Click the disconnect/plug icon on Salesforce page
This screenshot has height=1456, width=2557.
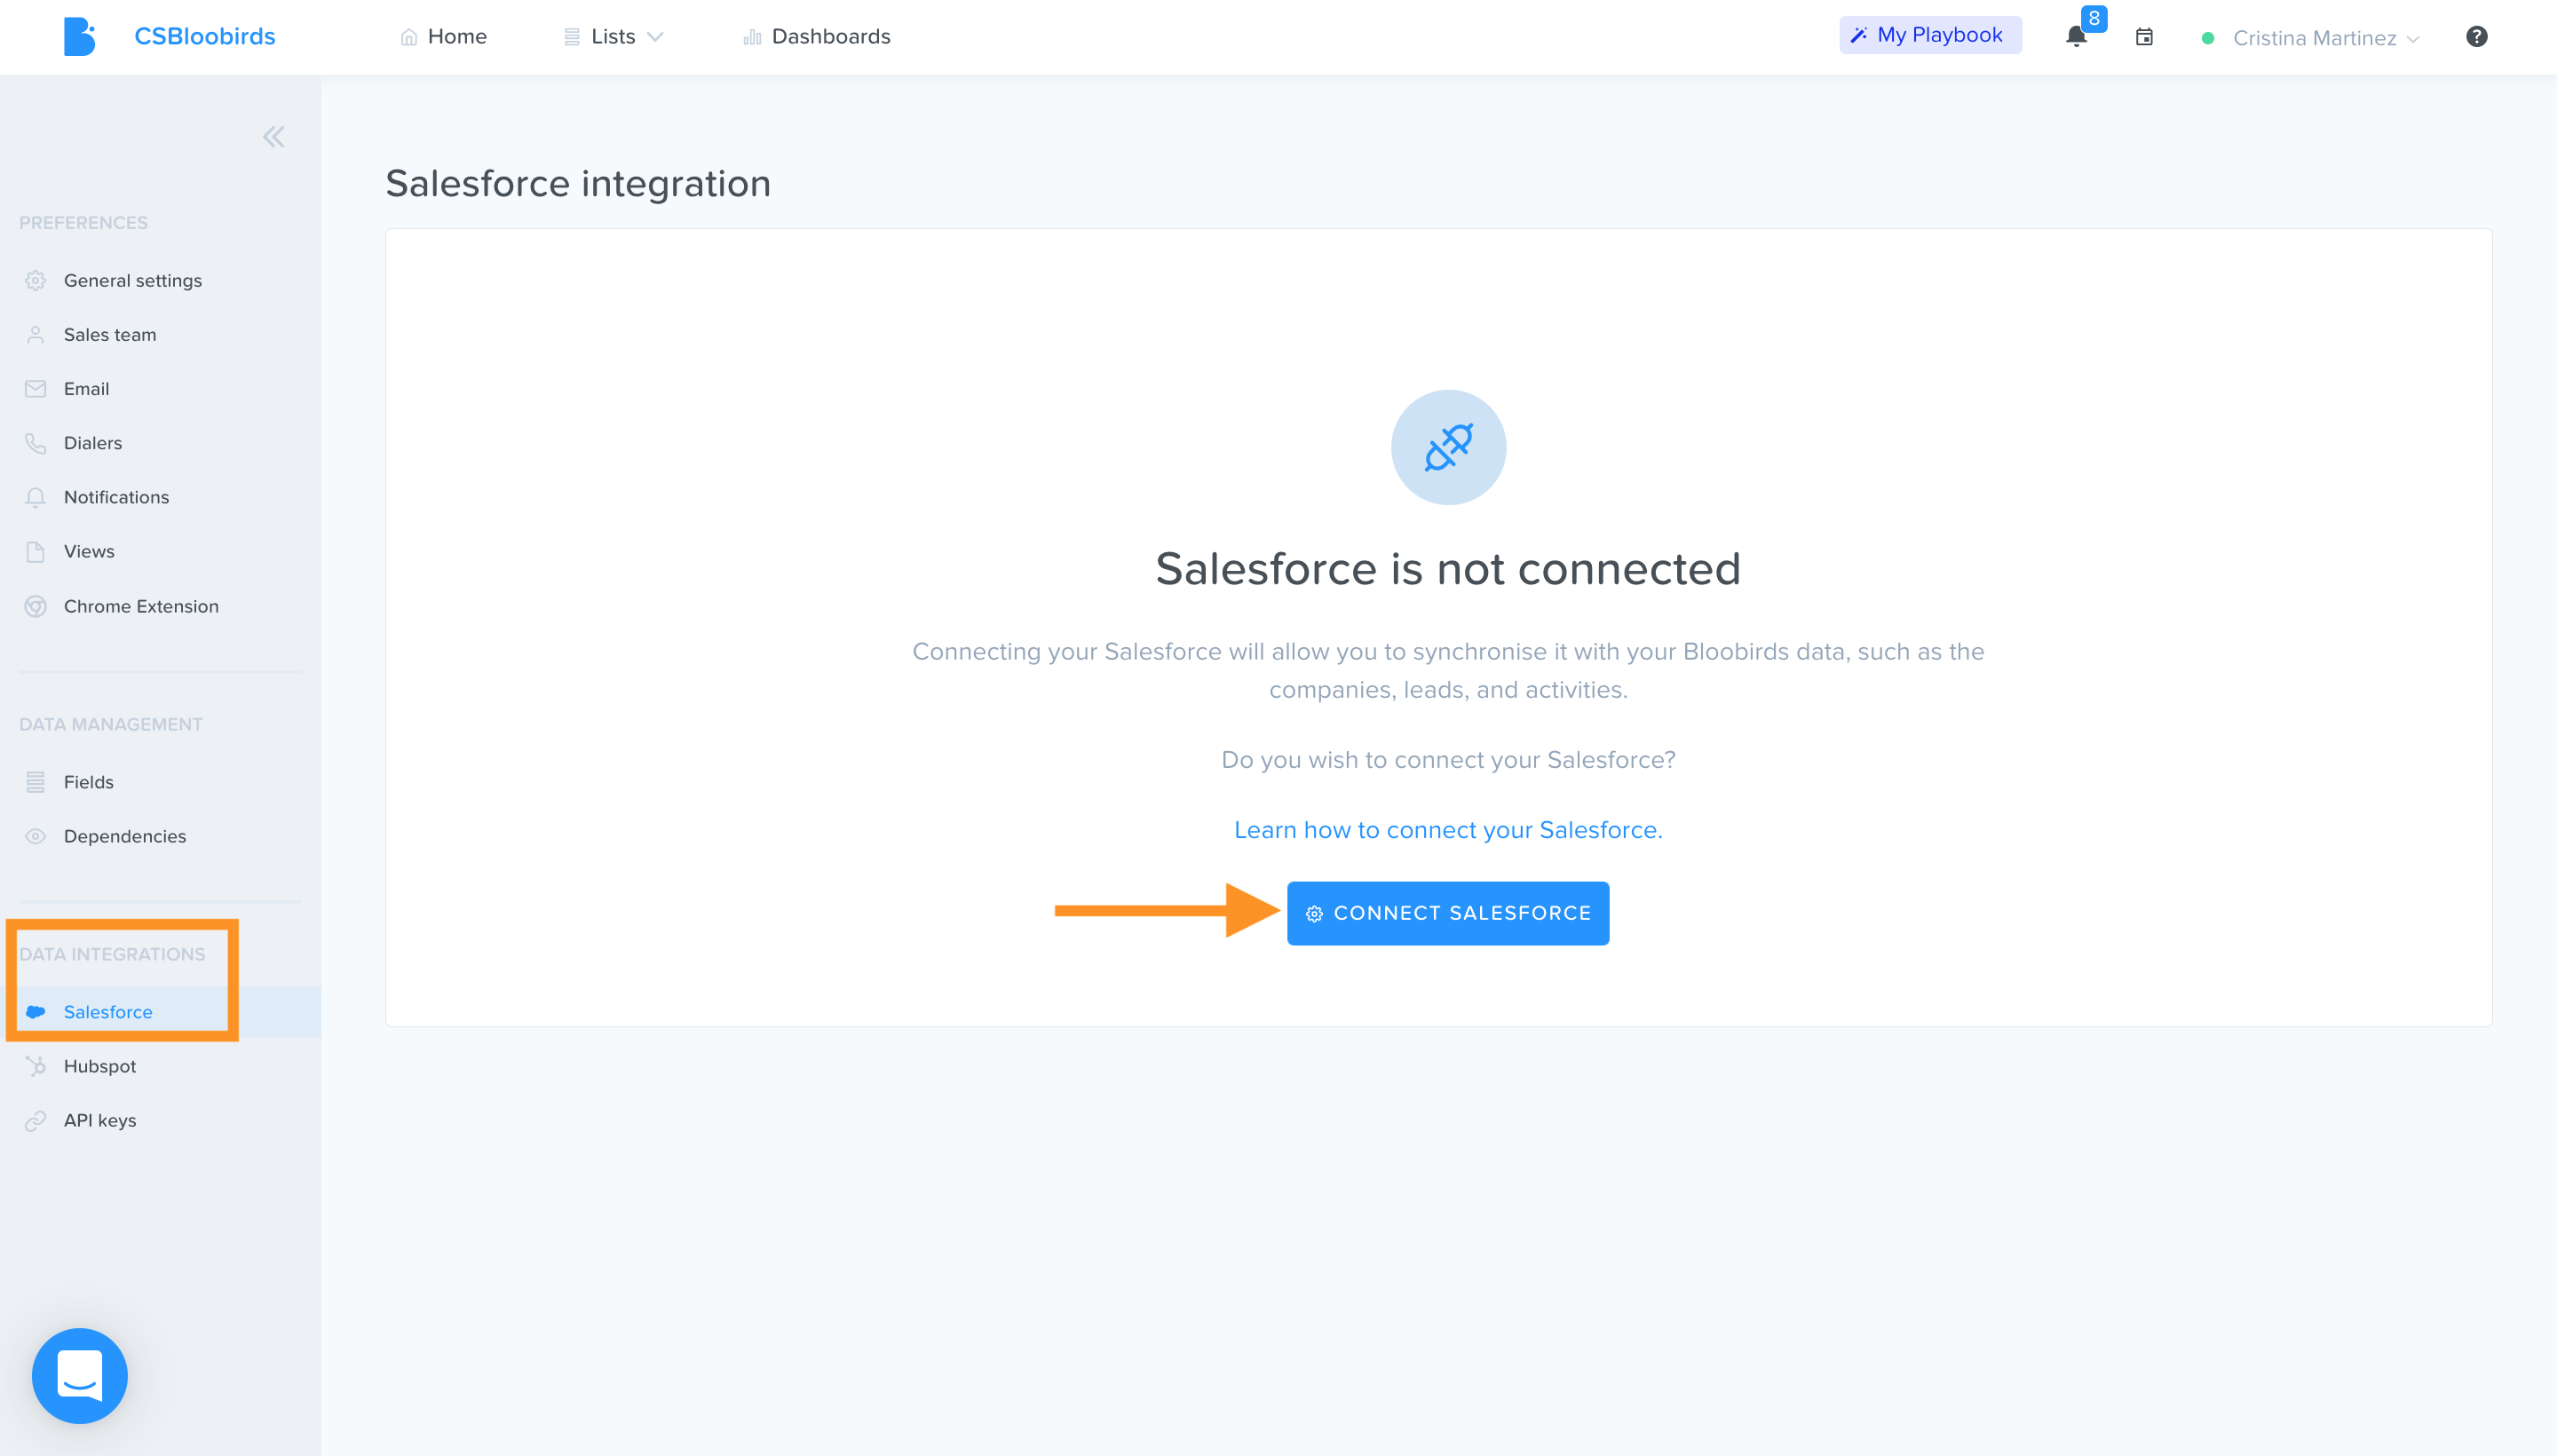point(1447,447)
